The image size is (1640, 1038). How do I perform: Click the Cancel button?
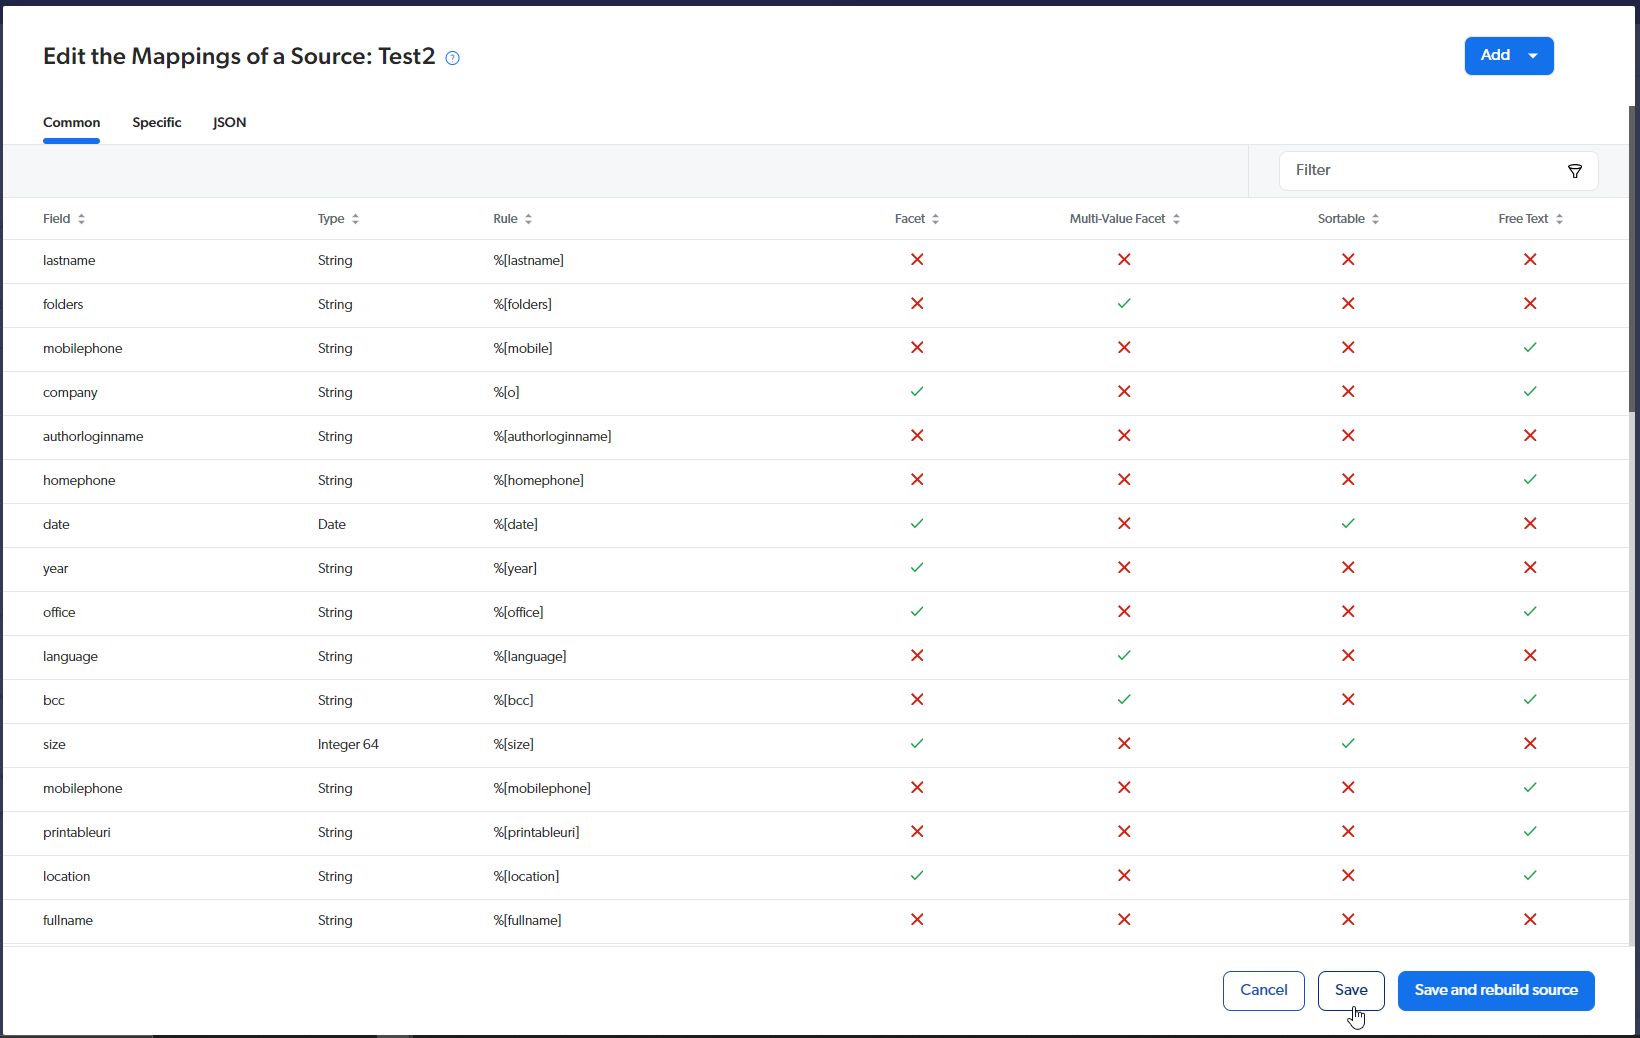point(1263,990)
